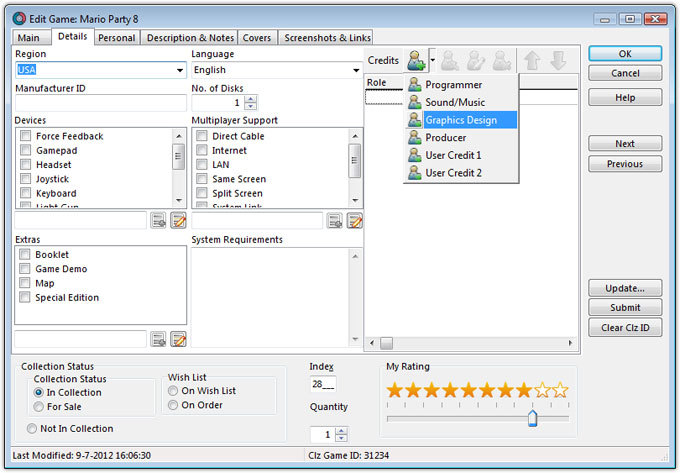Click the OK button

tap(625, 54)
